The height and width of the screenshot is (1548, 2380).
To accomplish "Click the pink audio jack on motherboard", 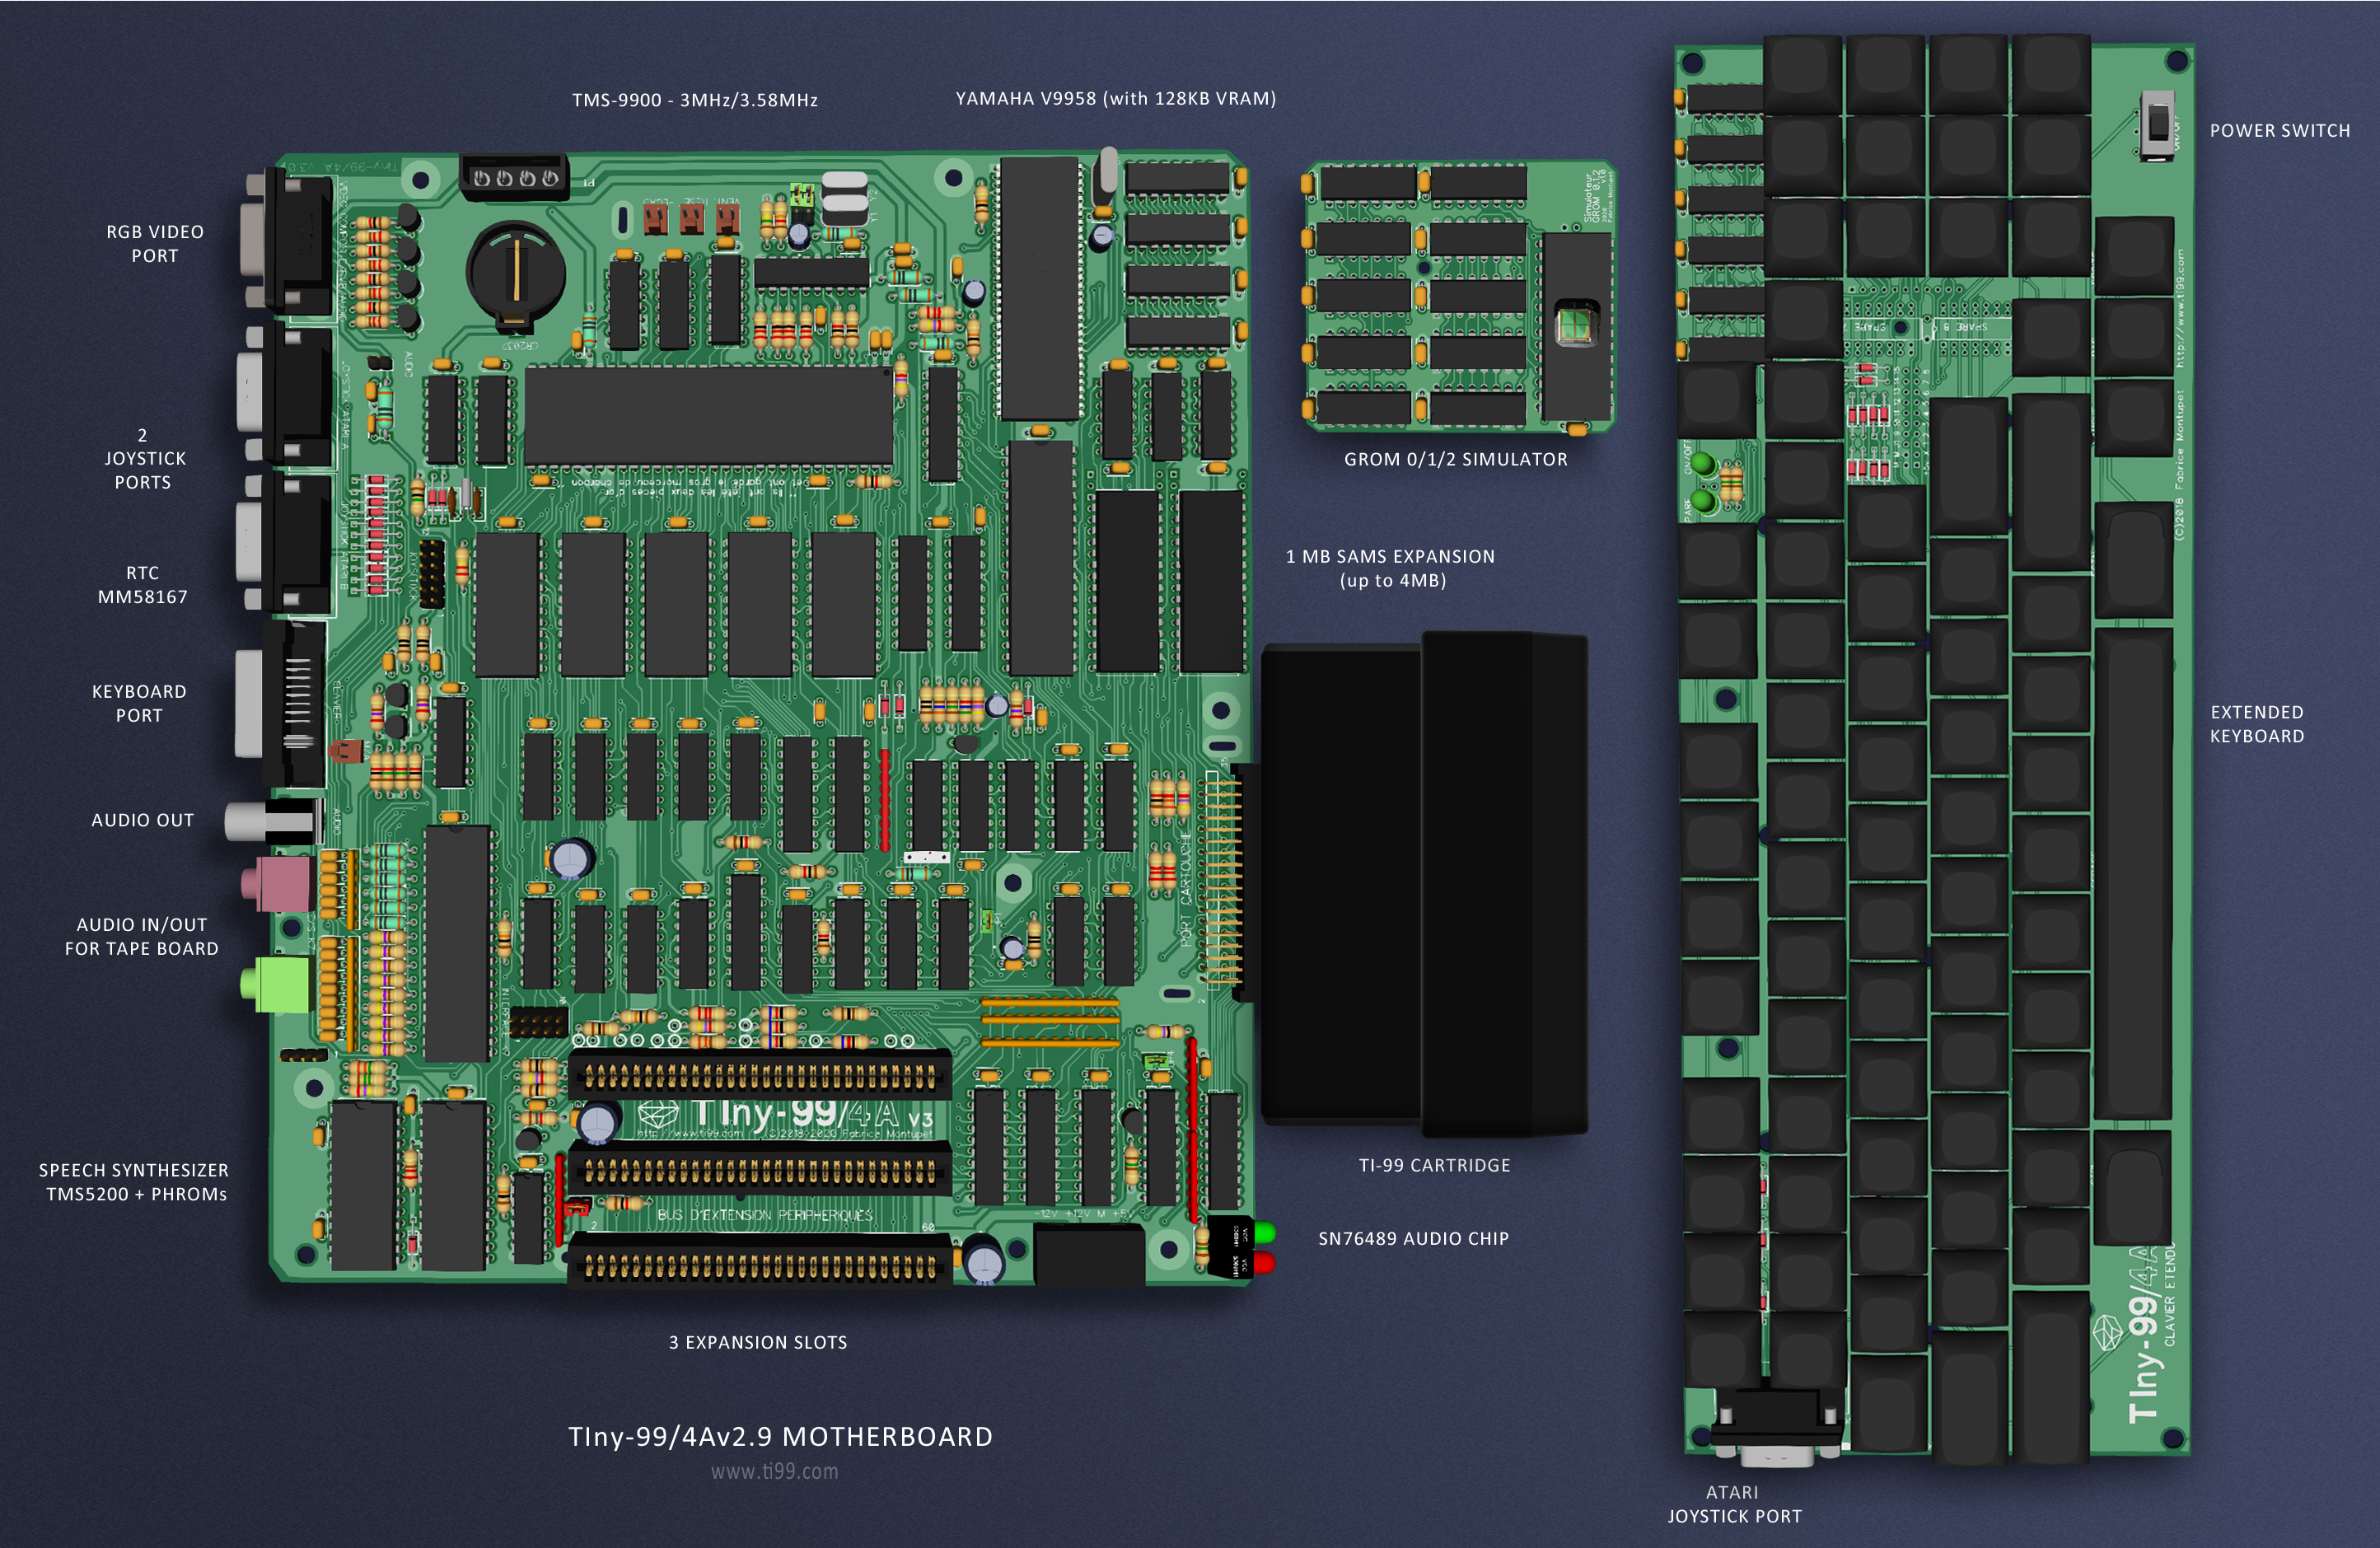I will pyautogui.click(x=277, y=883).
